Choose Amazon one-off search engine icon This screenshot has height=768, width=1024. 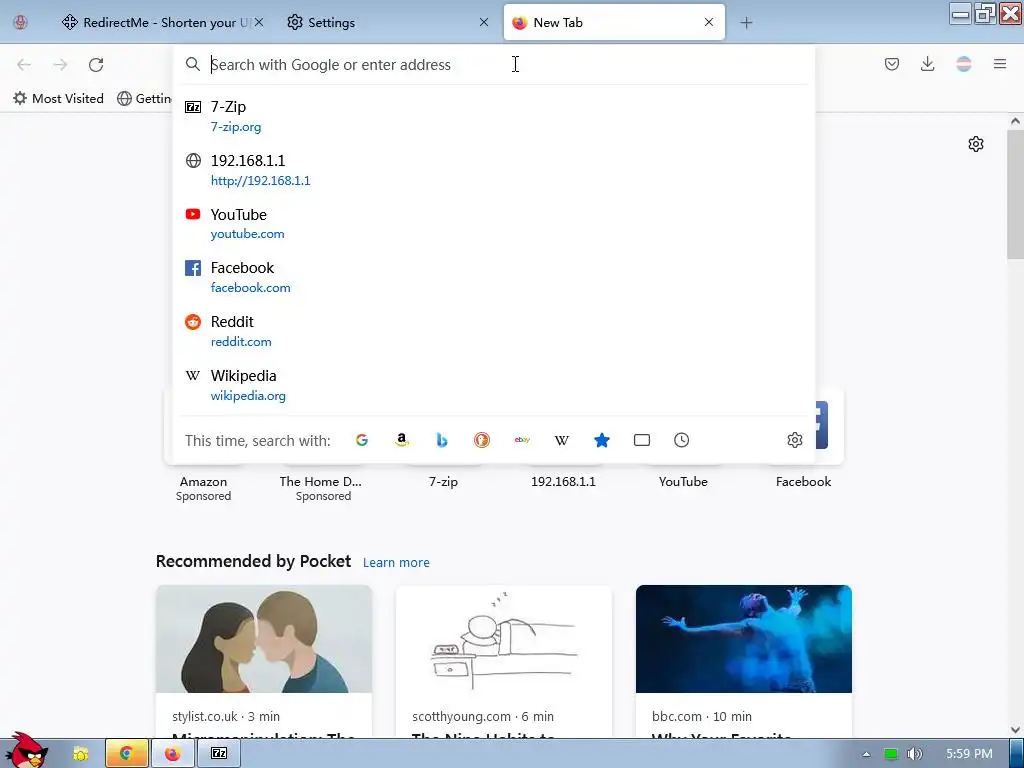pyautogui.click(x=402, y=440)
